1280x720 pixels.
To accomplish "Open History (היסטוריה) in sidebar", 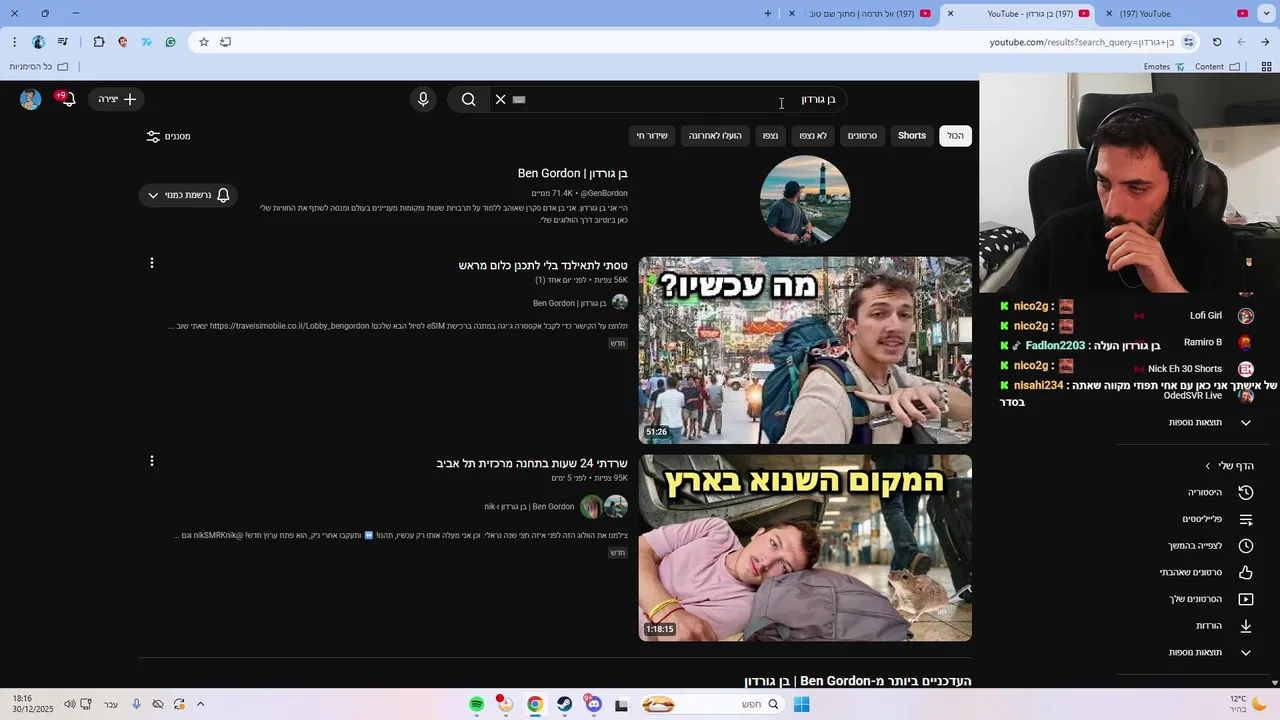I will [1219, 492].
